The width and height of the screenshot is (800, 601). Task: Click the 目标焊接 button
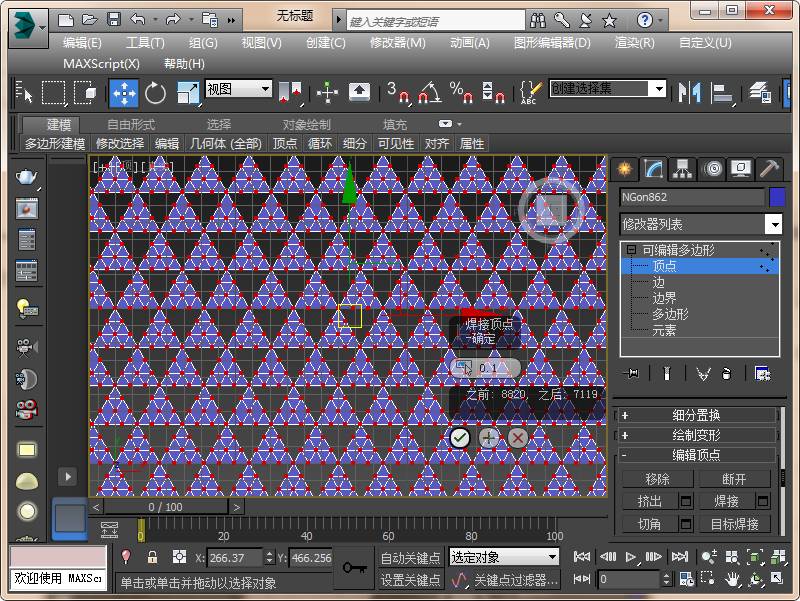tap(734, 524)
